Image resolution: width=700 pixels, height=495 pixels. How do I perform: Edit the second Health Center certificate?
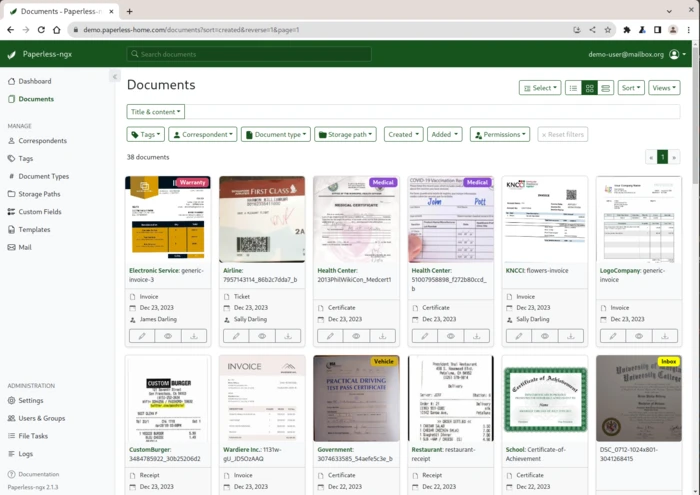click(424, 336)
